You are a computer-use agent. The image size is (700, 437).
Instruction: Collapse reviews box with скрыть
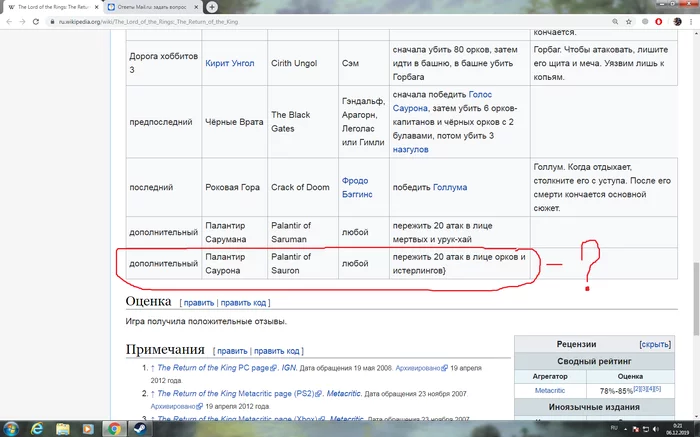(655, 344)
